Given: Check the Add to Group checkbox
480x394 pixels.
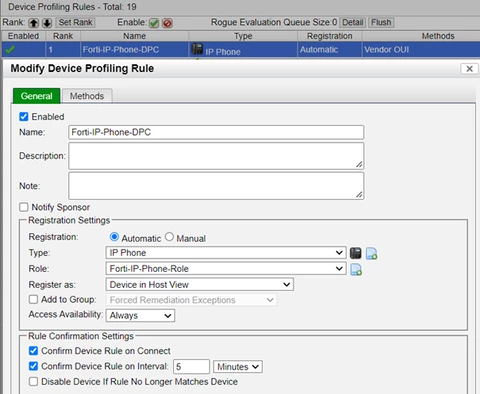Looking at the screenshot, I should [x=33, y=299].
